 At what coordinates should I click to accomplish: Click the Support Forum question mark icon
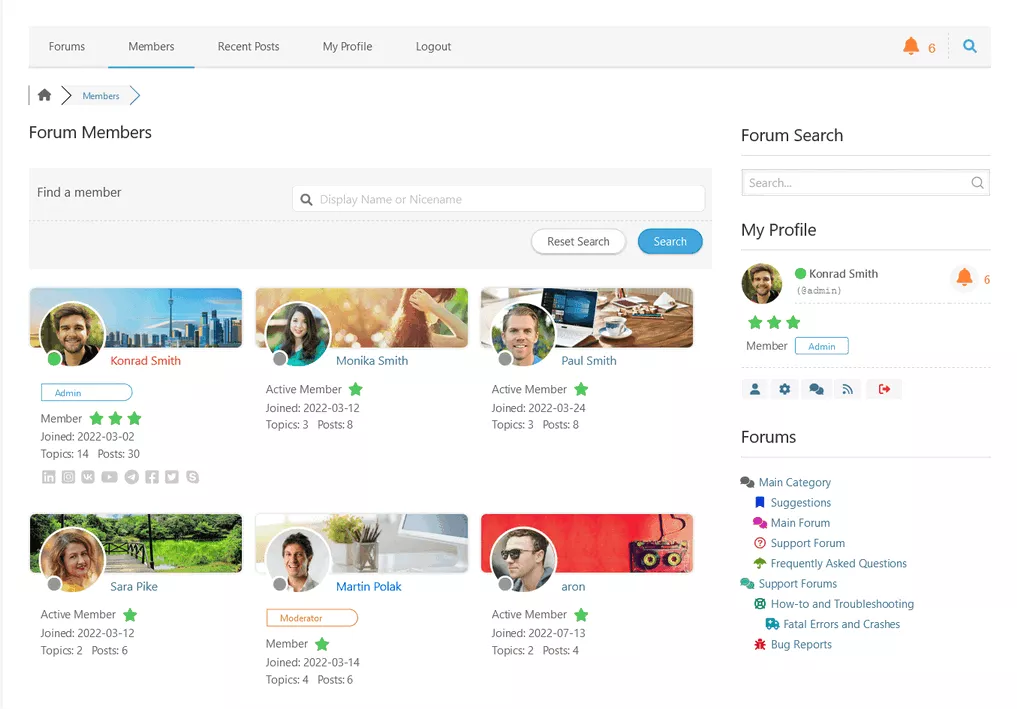pyautogui.click(x=760, y=543)
